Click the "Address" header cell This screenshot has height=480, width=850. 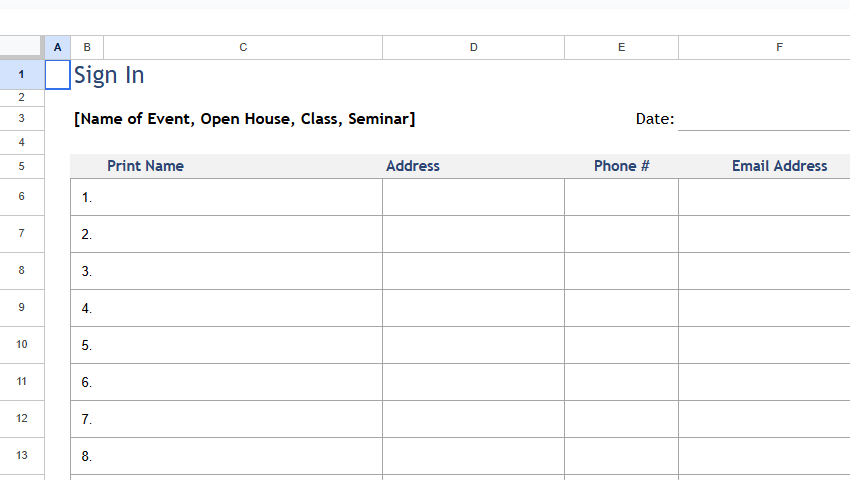tap(413, 166)
